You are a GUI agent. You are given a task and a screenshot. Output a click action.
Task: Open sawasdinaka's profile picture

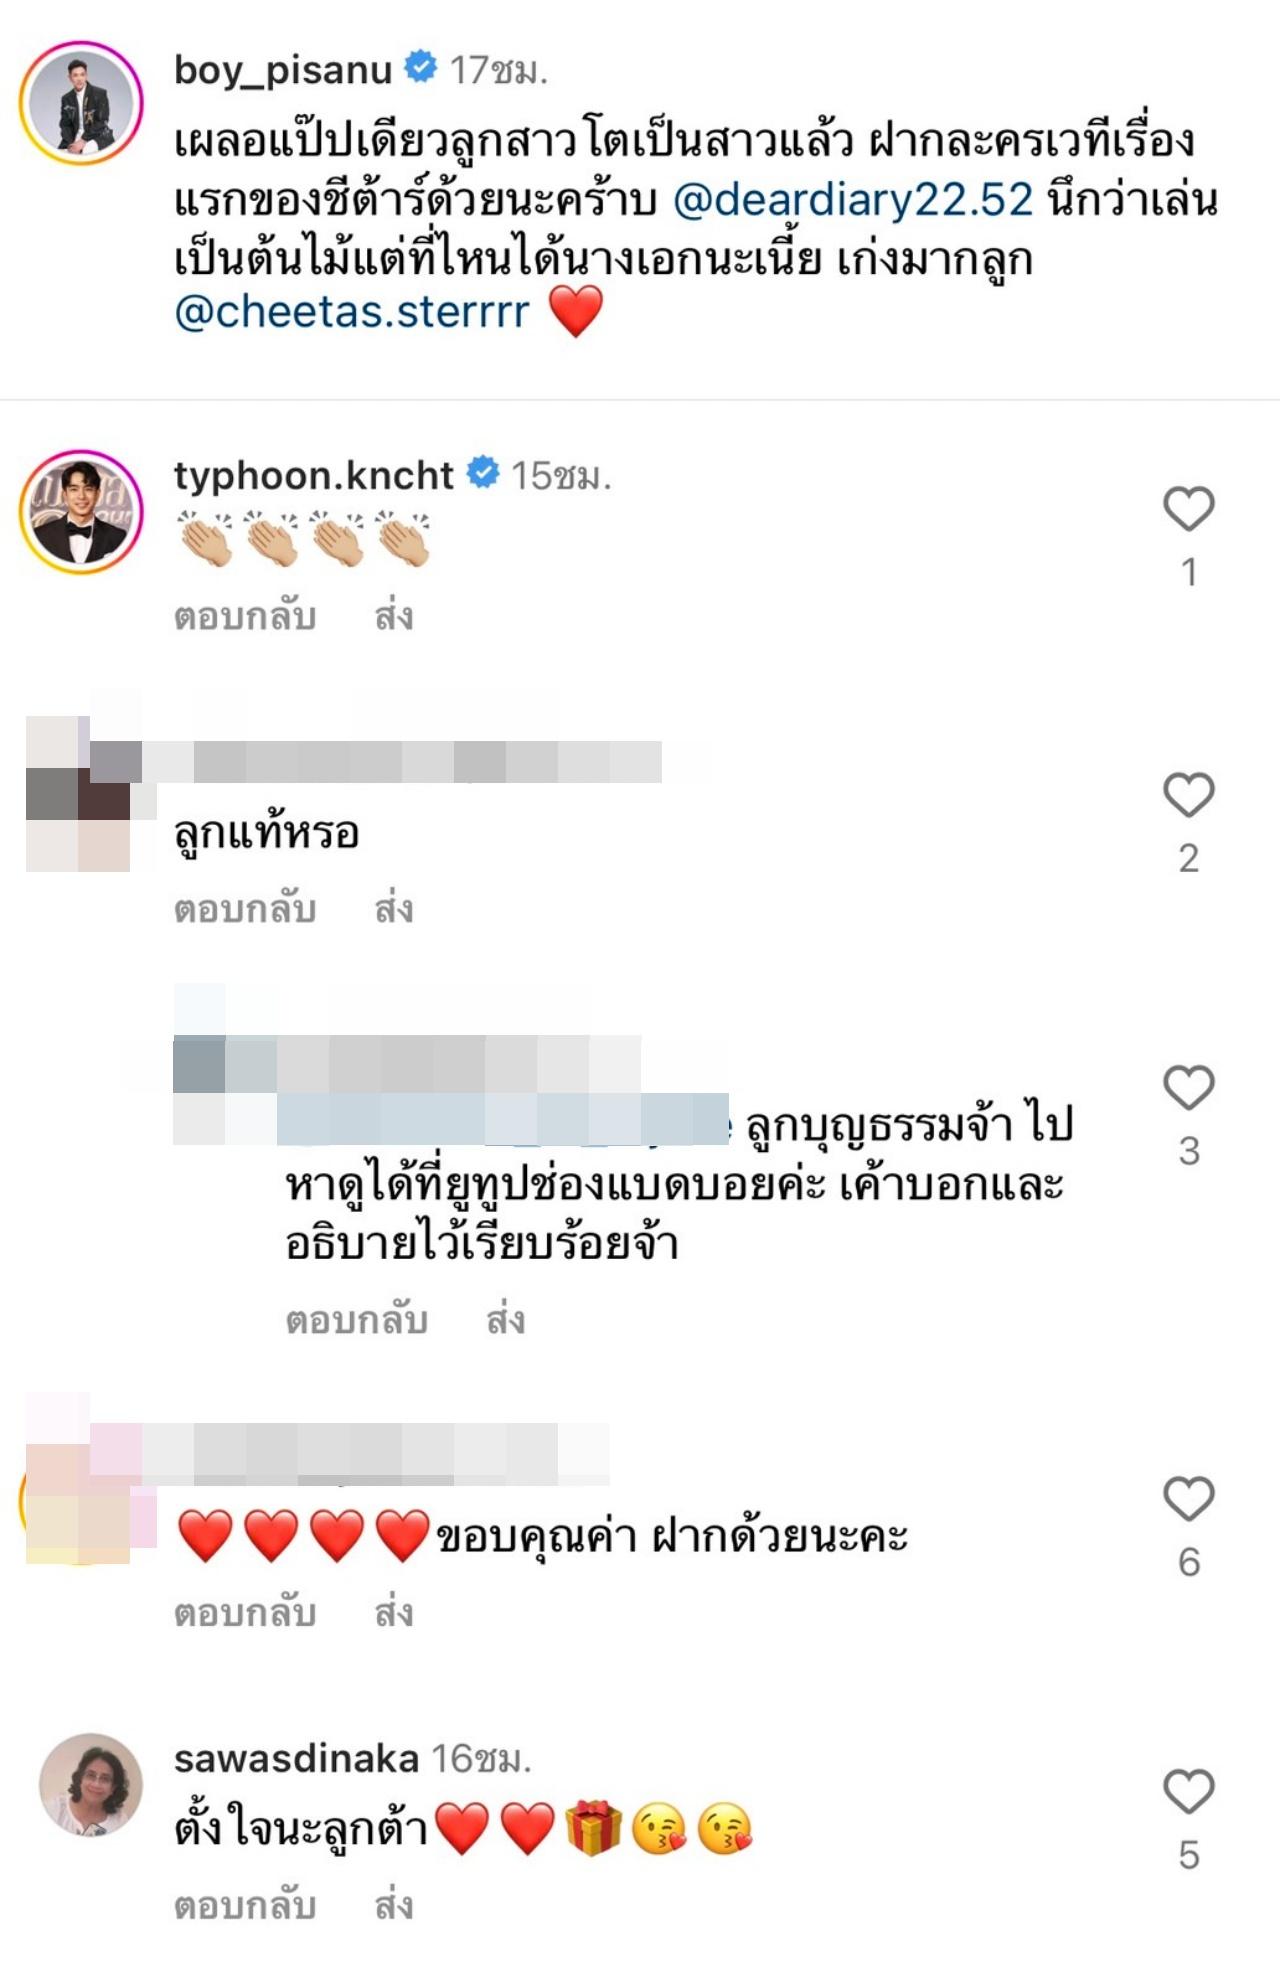click(90, 1785)
